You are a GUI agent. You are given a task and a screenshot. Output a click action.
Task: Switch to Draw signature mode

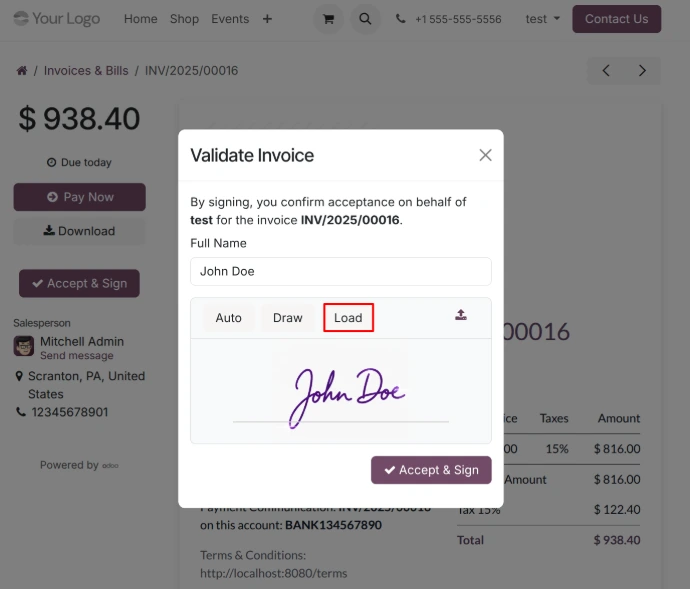click(x=288, y=318)
